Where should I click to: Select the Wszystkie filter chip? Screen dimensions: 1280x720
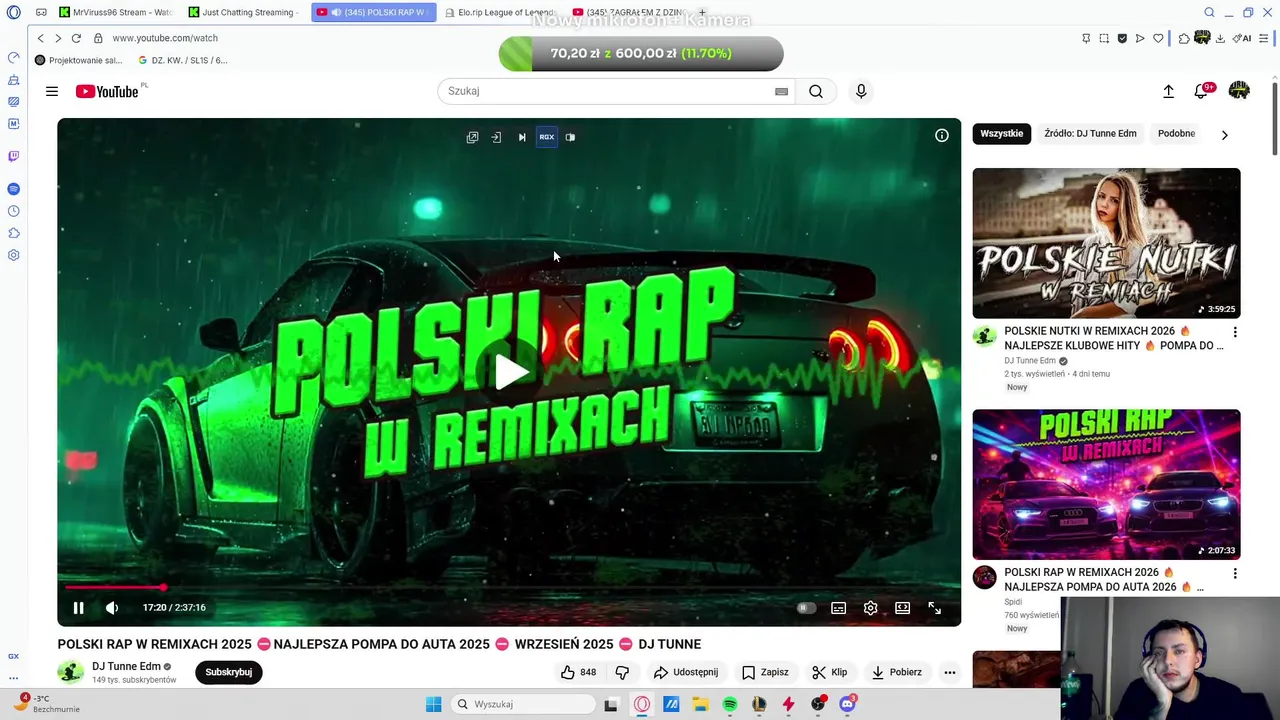(1002, 134)
